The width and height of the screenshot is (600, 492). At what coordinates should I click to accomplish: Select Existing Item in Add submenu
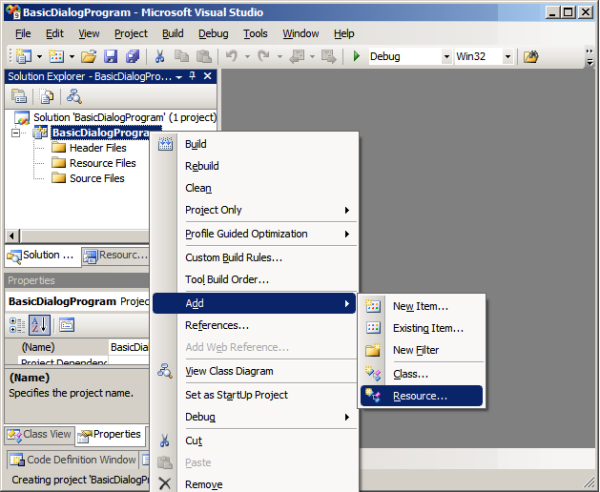(x=422, y=328)
